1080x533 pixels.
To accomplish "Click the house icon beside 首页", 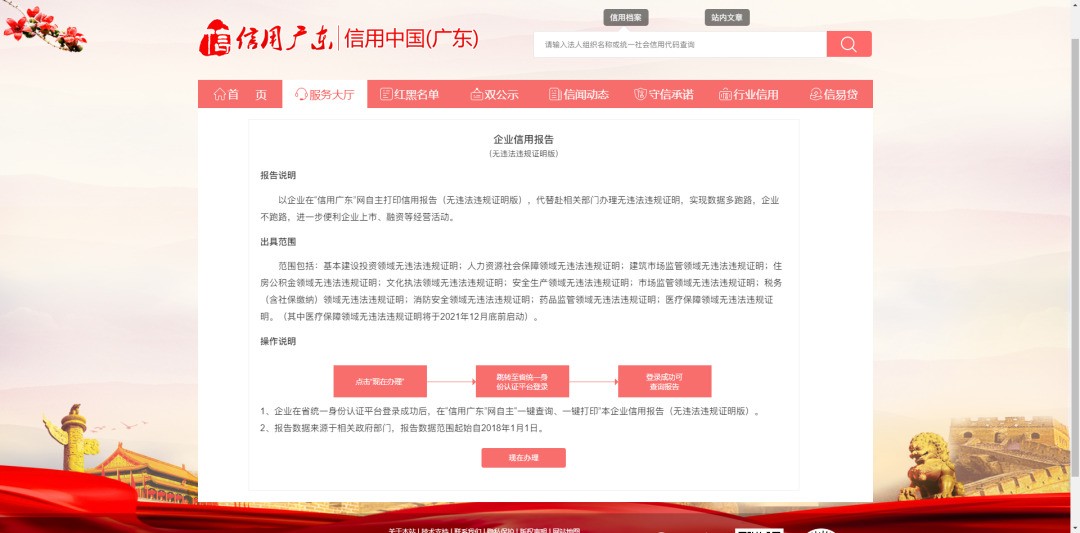I will (x=219, y=95).
